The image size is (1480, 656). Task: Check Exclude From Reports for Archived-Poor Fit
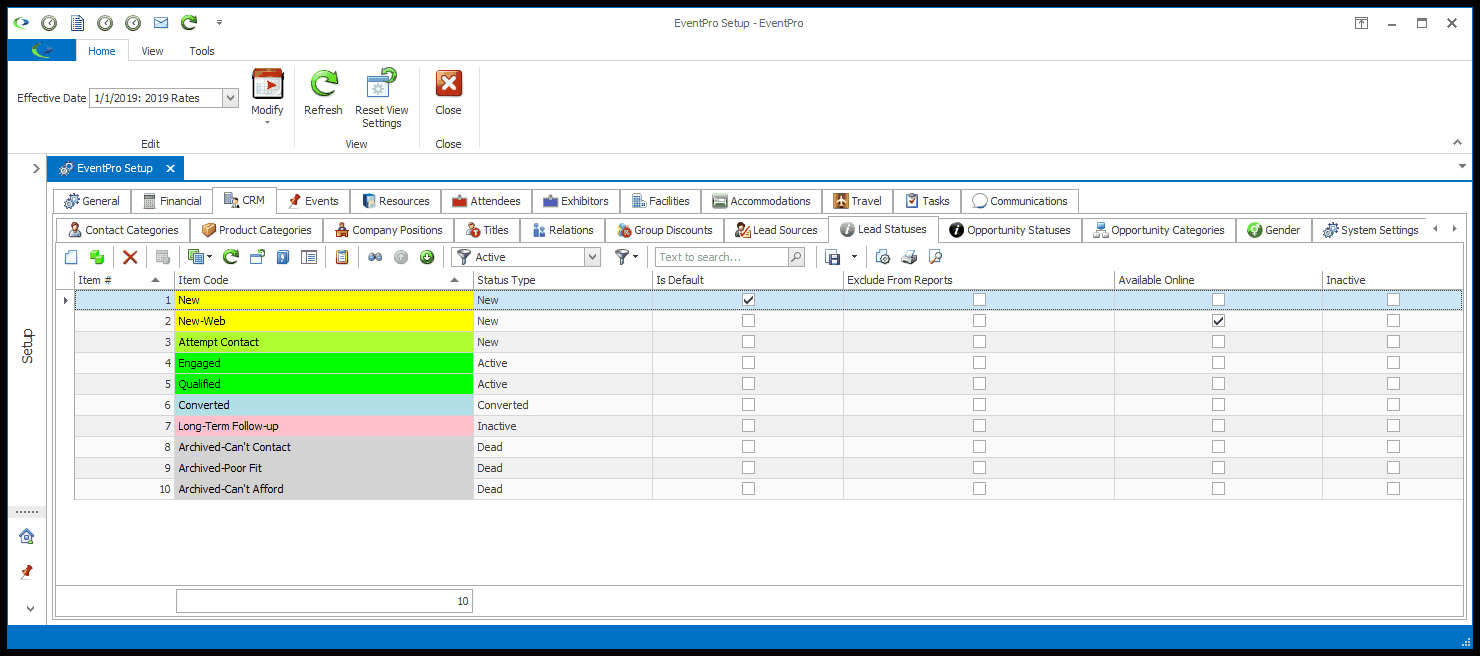[x=979, y=468]
